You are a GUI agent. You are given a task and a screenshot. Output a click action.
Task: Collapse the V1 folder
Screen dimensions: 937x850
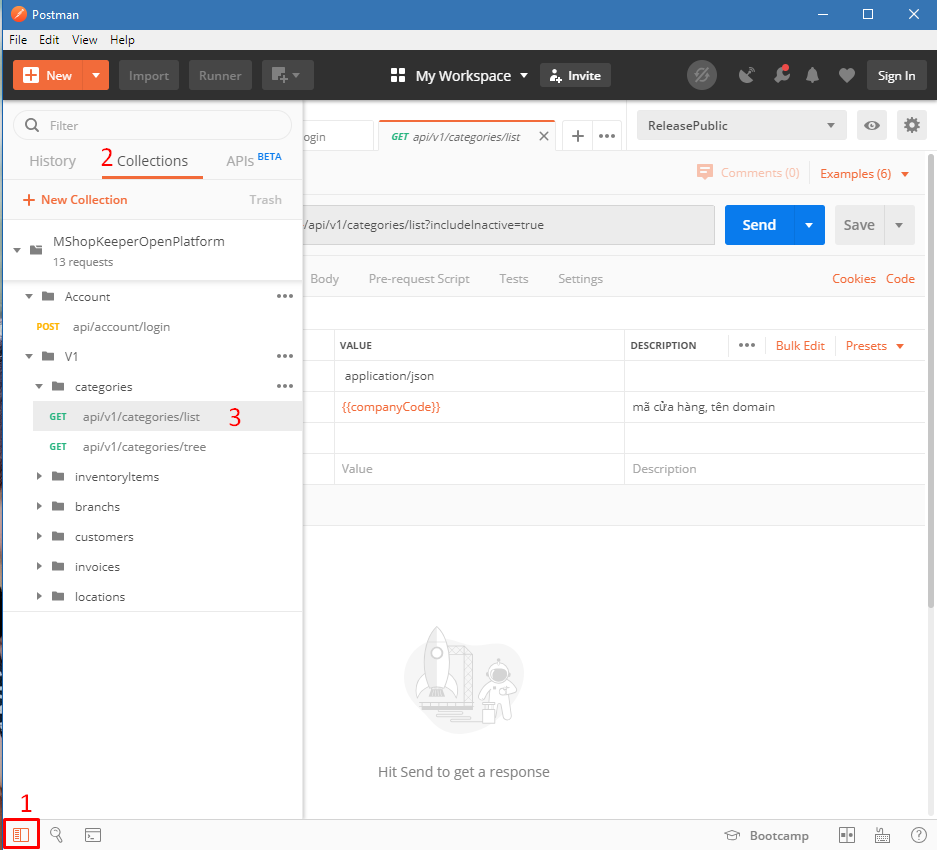pos(29,356)
